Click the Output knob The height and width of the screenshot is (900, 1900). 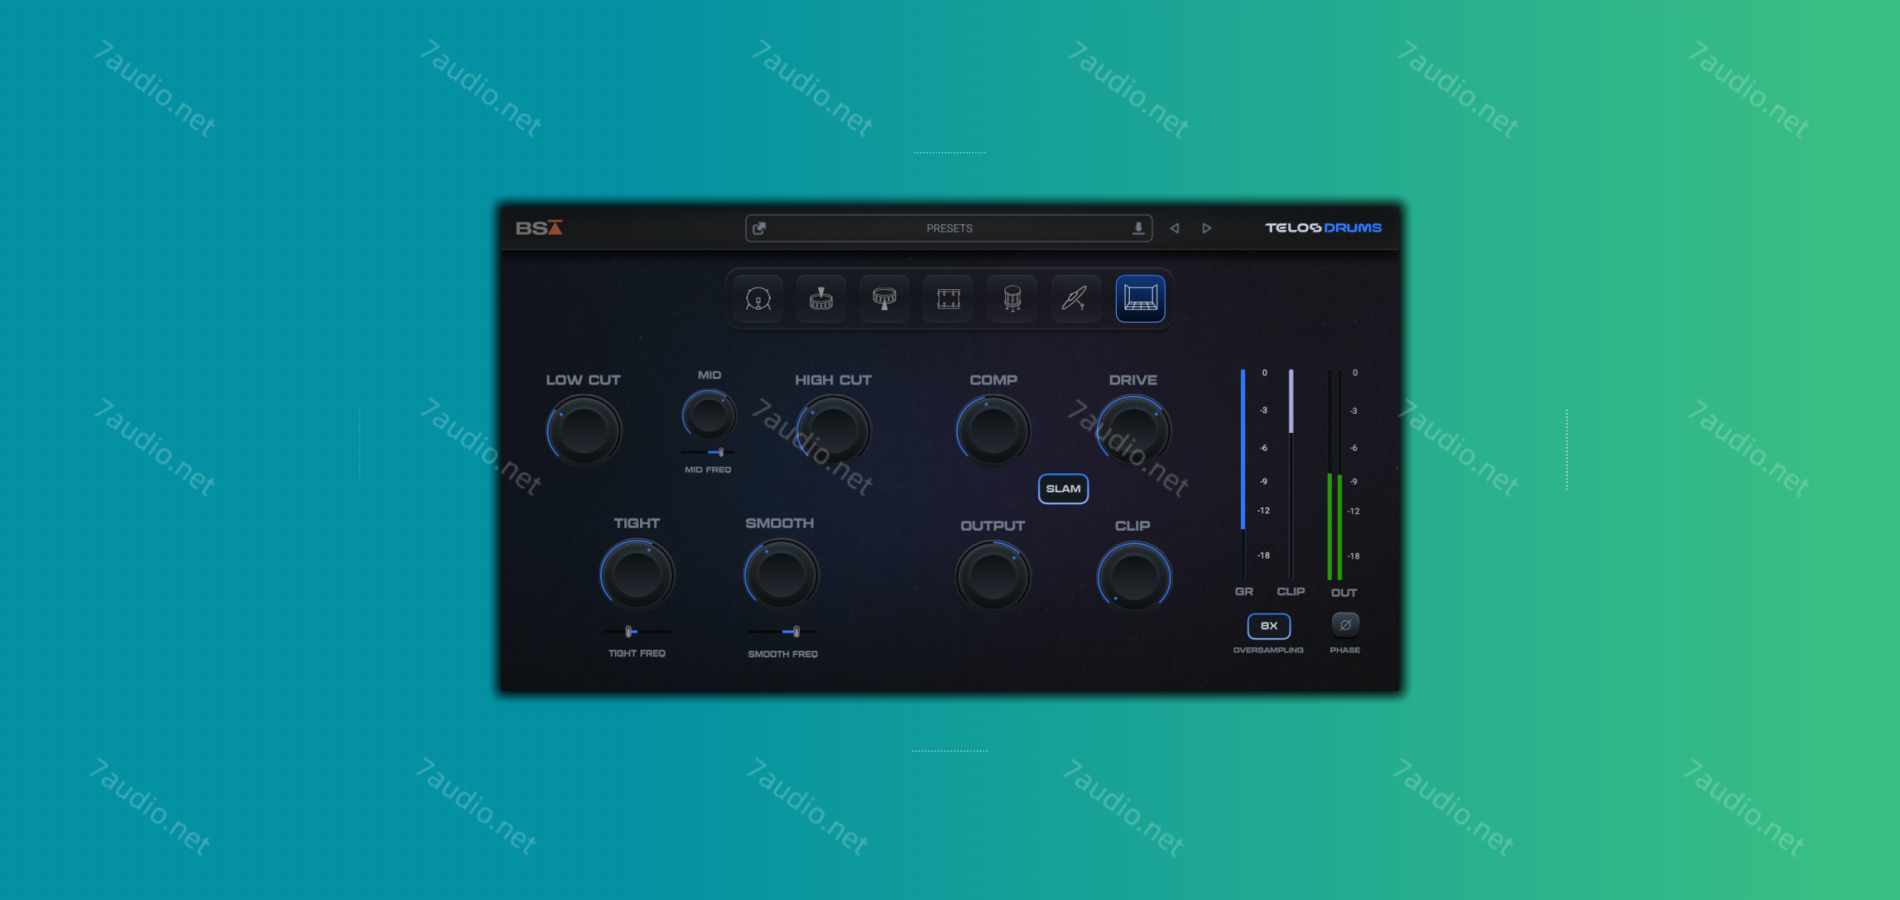(993, 577)
